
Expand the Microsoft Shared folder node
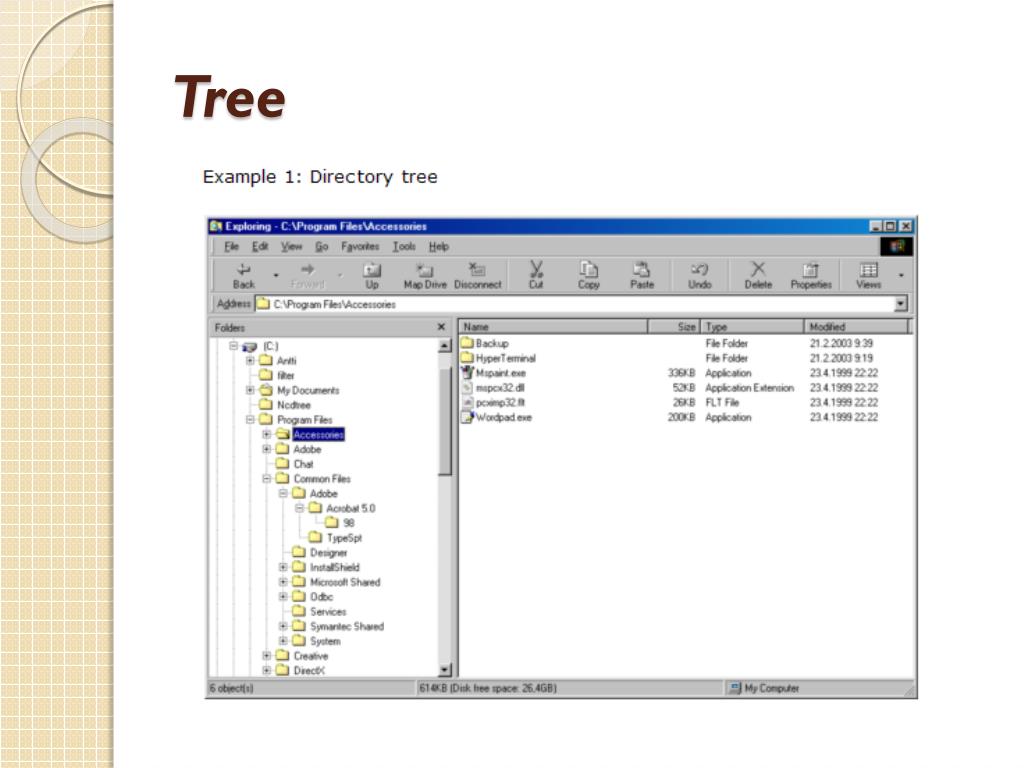(x=284, y=582)
